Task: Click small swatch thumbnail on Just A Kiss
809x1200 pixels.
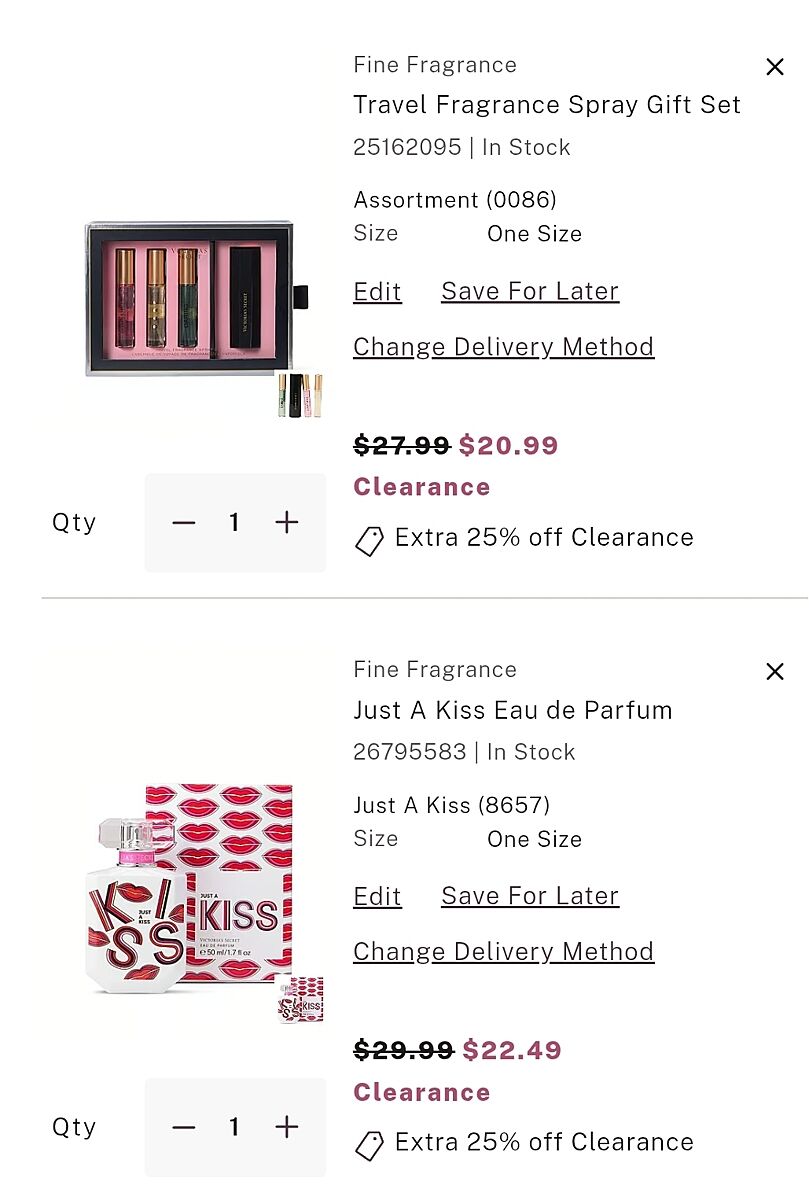Action: coord(299,999)
